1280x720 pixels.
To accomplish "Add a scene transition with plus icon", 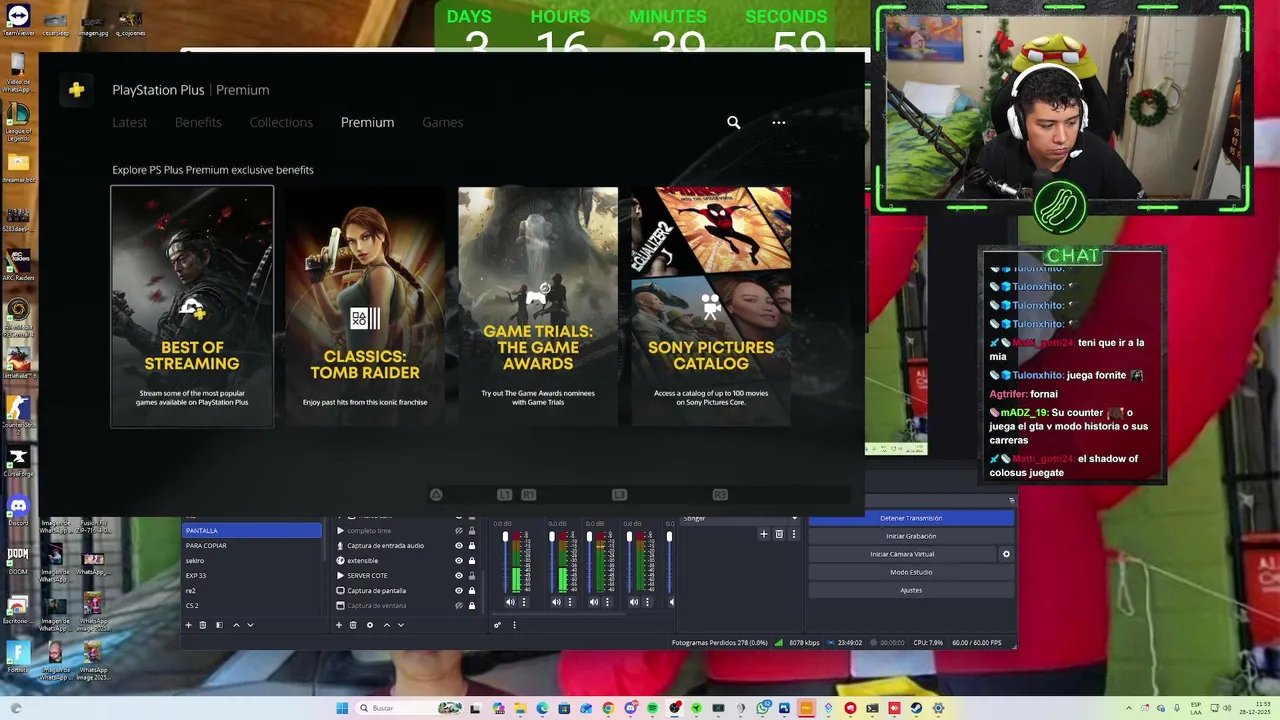I will (764, 534).
